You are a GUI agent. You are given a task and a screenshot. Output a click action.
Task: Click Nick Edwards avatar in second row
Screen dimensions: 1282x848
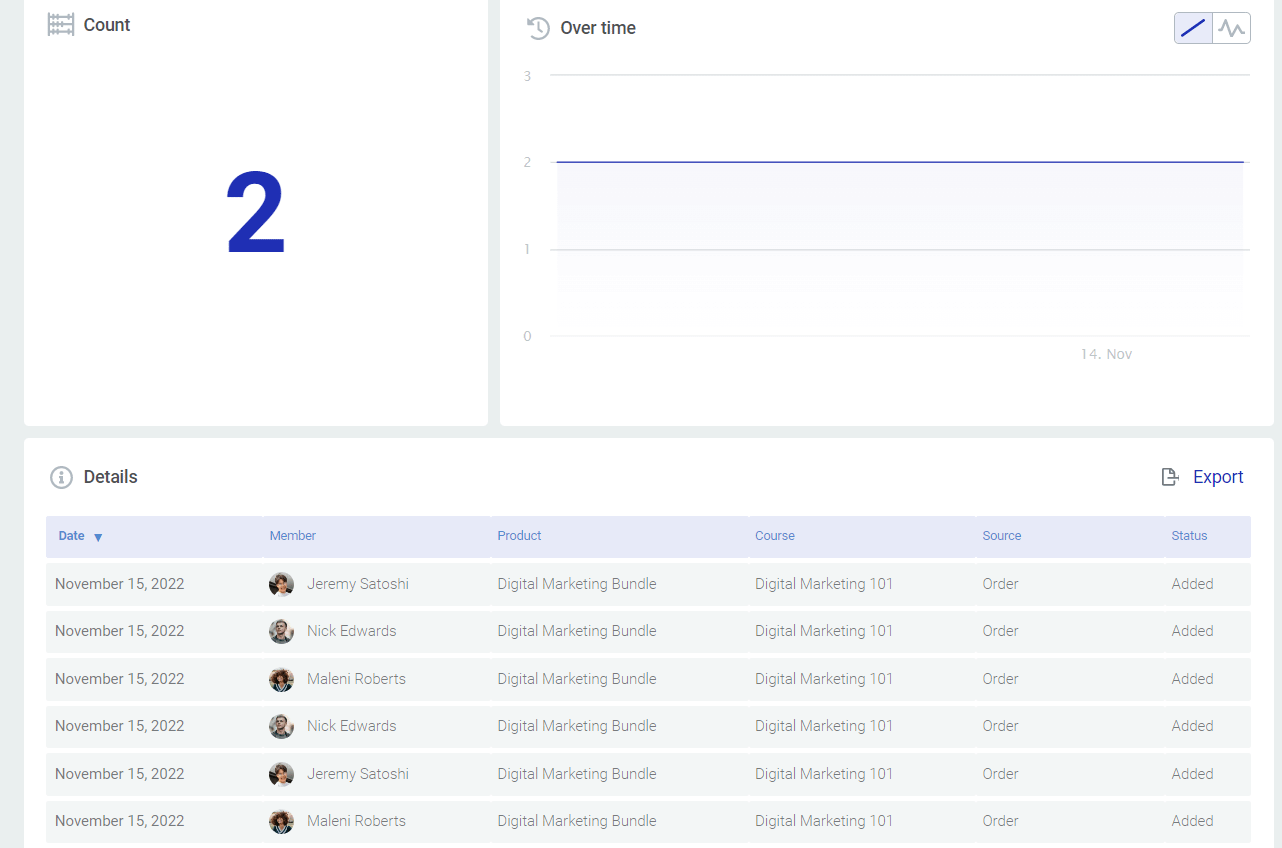(281, 631)
